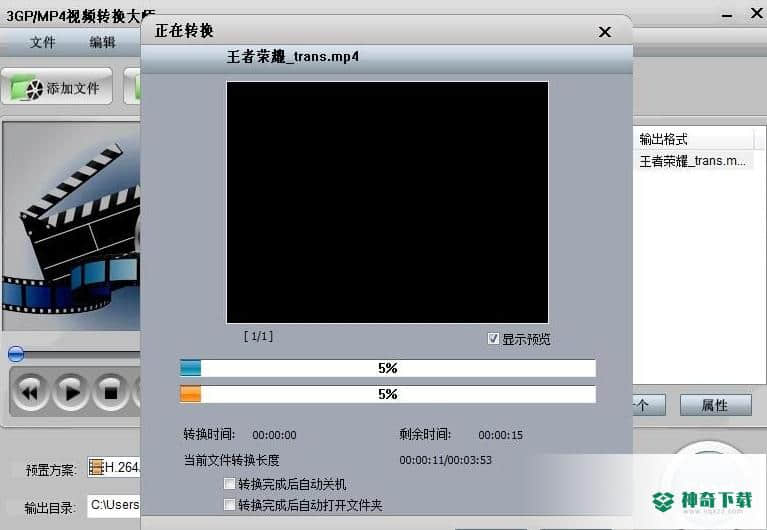The height and width of the screenshot is (530, 767).
Task: Click the [1/1] file counter
Action: [x=258, y=336]
